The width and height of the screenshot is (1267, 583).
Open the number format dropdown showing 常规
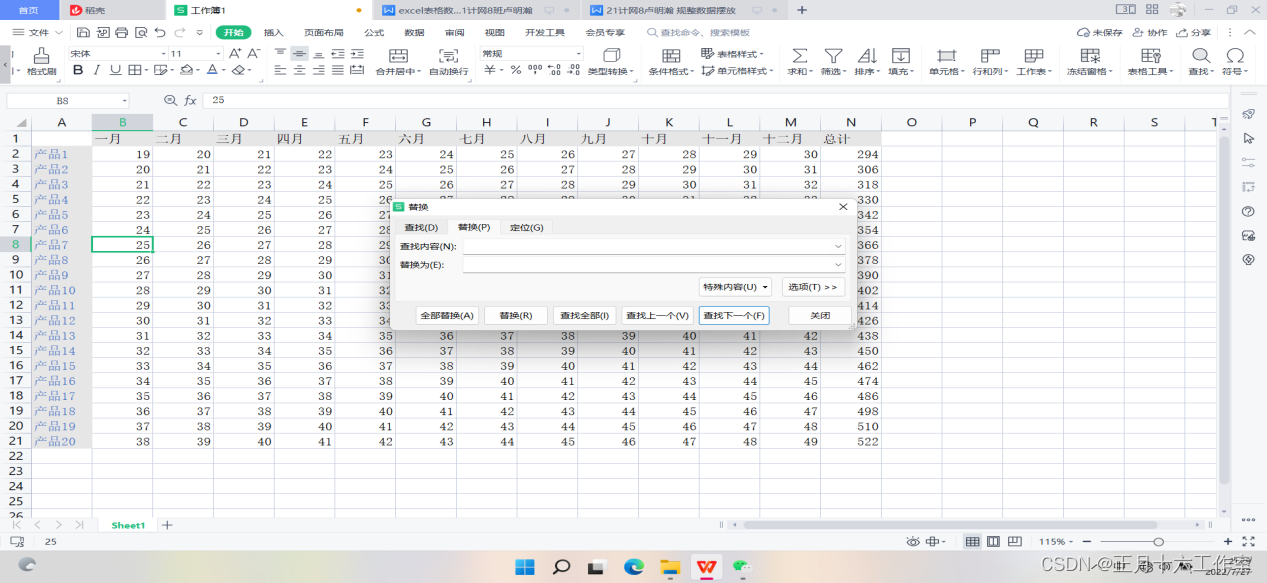tap(577, 53)
